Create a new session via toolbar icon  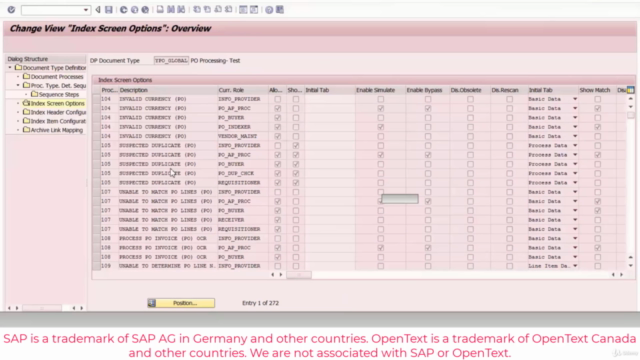click(243, 9)
